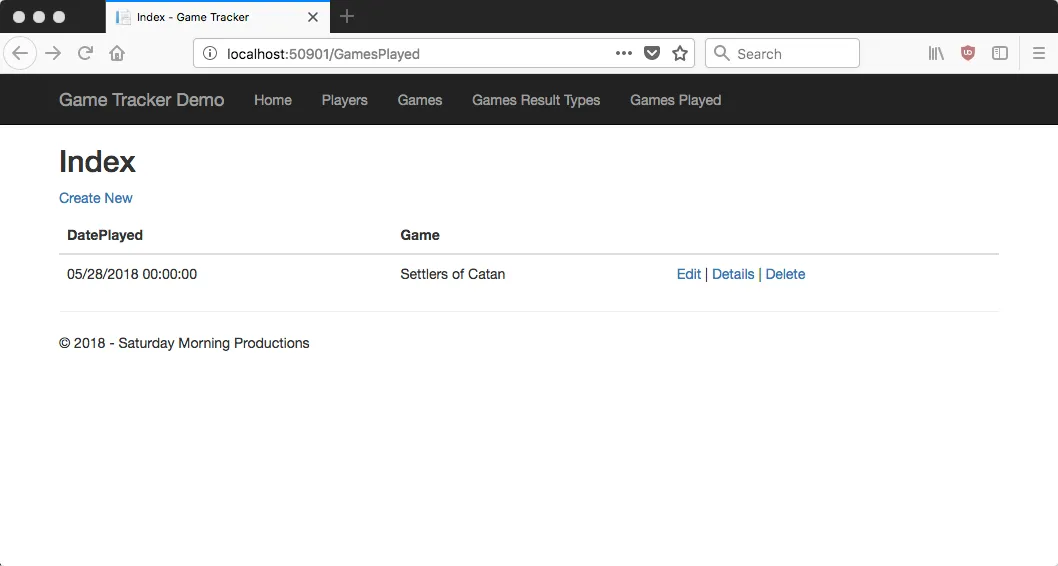Image resolution: width=1058 pixels, height=566 pixels.
Task: Open the browser home page icon
Action: click(x=117, y=53)
